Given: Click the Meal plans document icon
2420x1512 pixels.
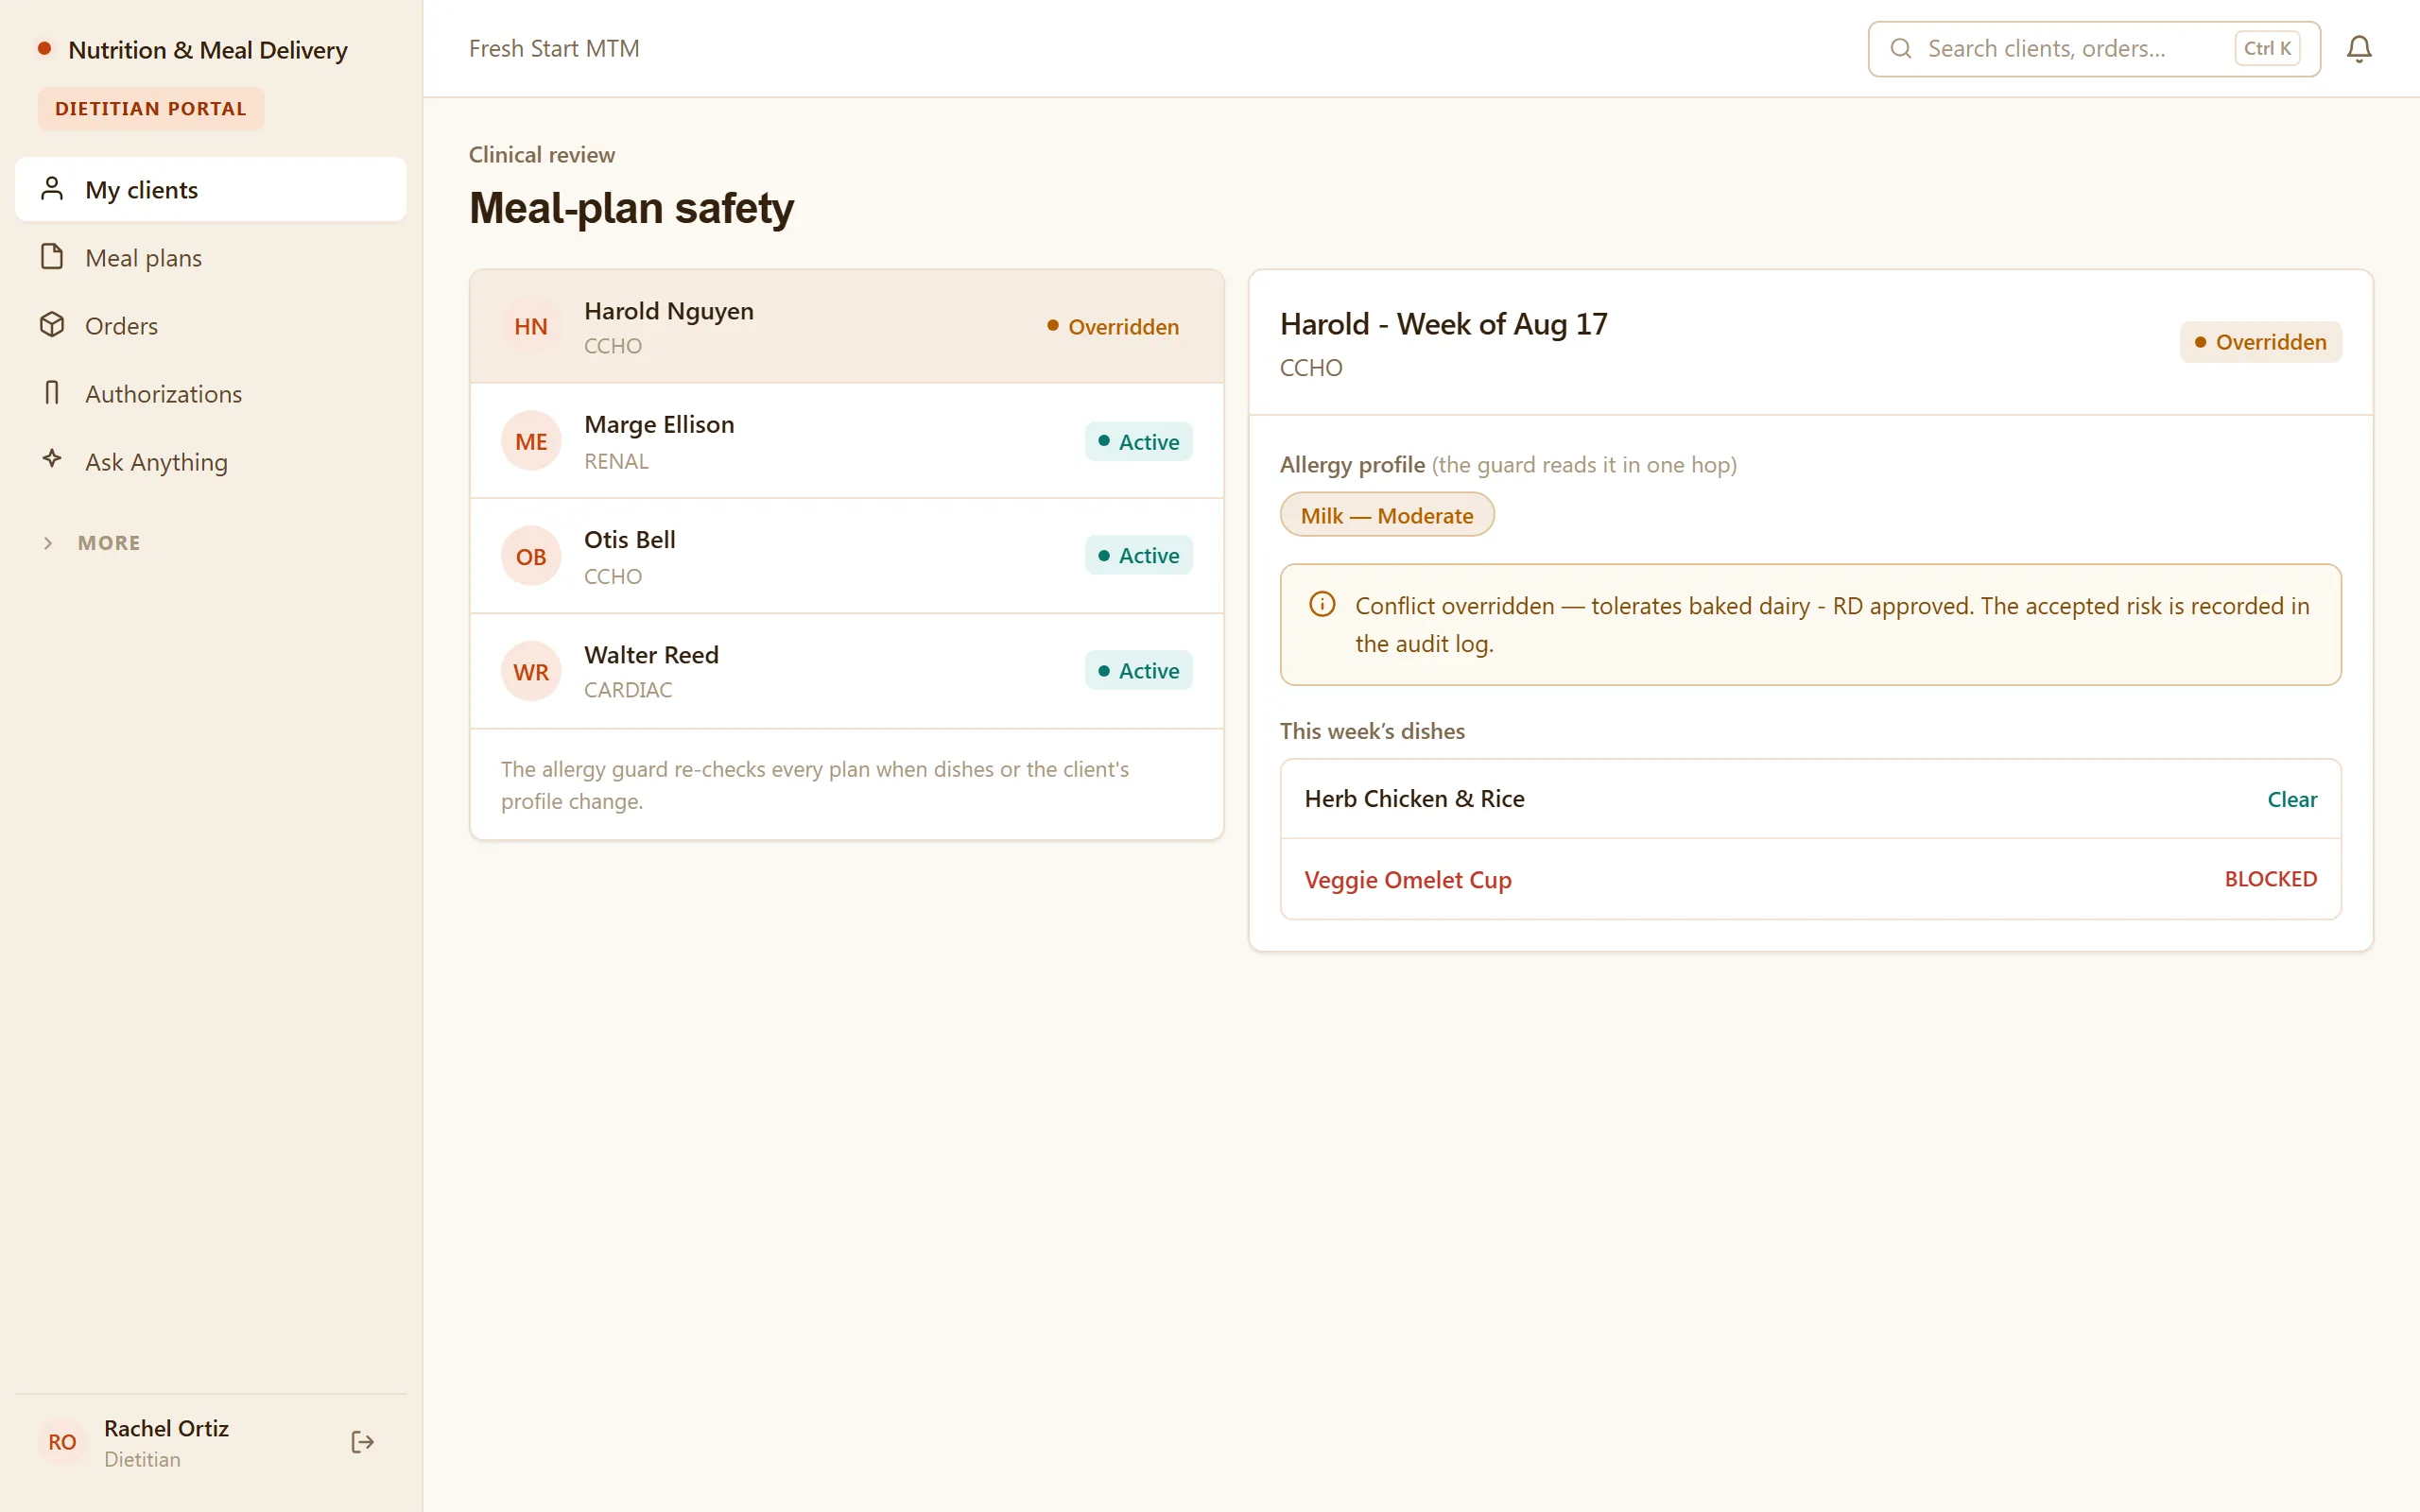Looking at the screenshot, I should click(x=52, y=257).
